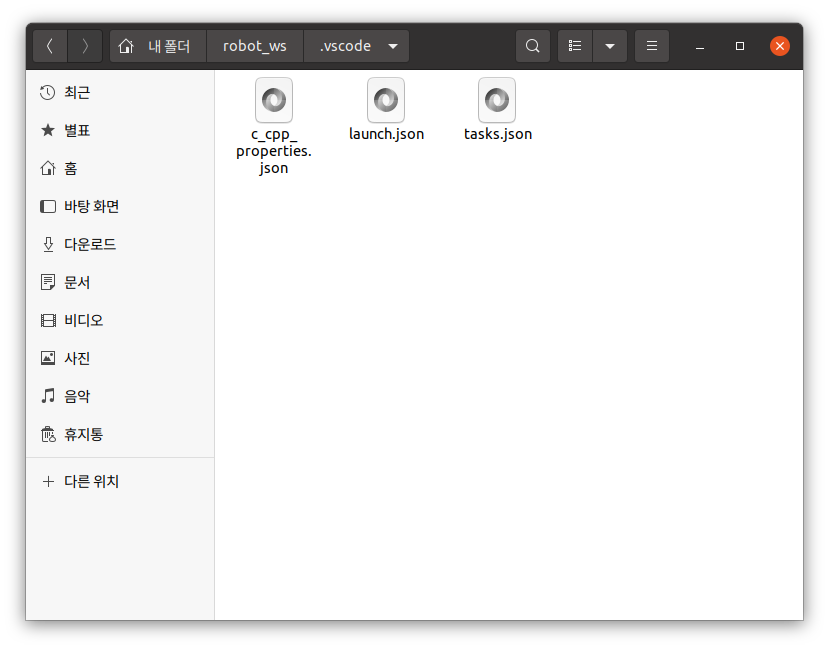The image size is (829, 649).
Task: Open the search magnifier button
Action: point(533,47)
